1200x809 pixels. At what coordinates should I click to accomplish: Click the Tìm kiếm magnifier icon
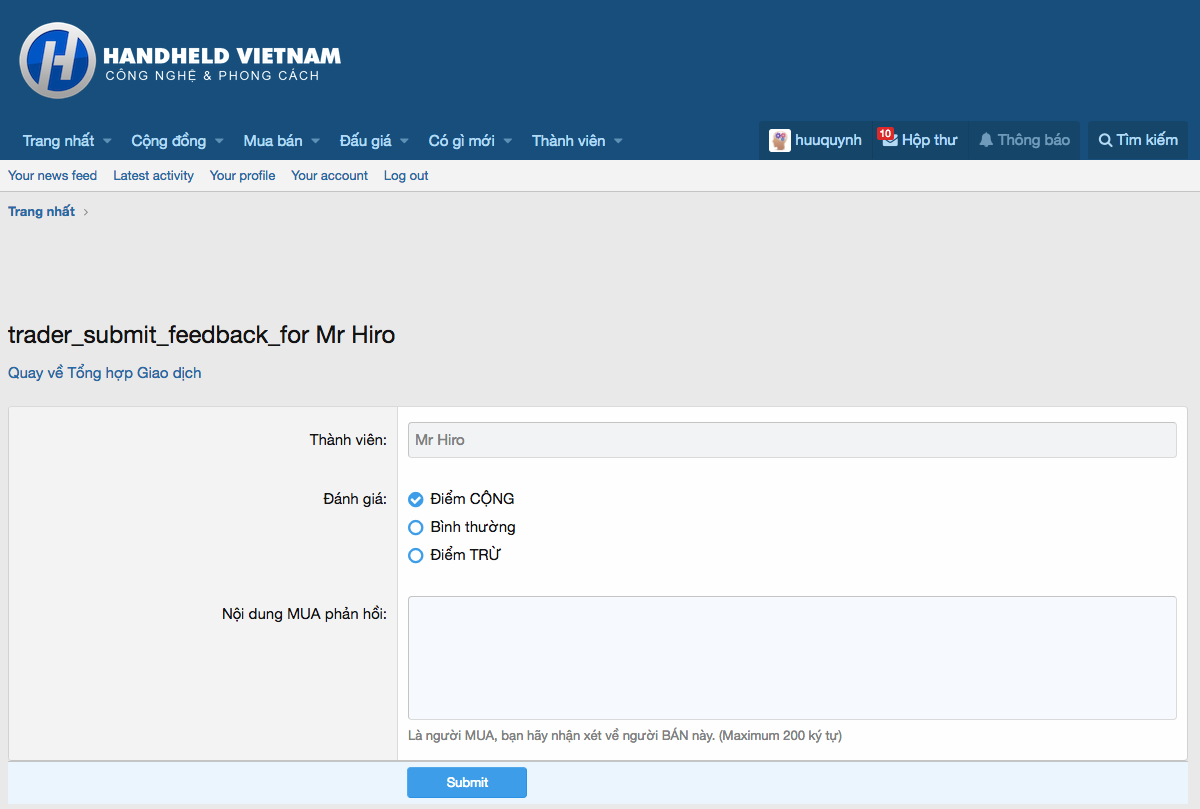click(x=1105, y=141)
